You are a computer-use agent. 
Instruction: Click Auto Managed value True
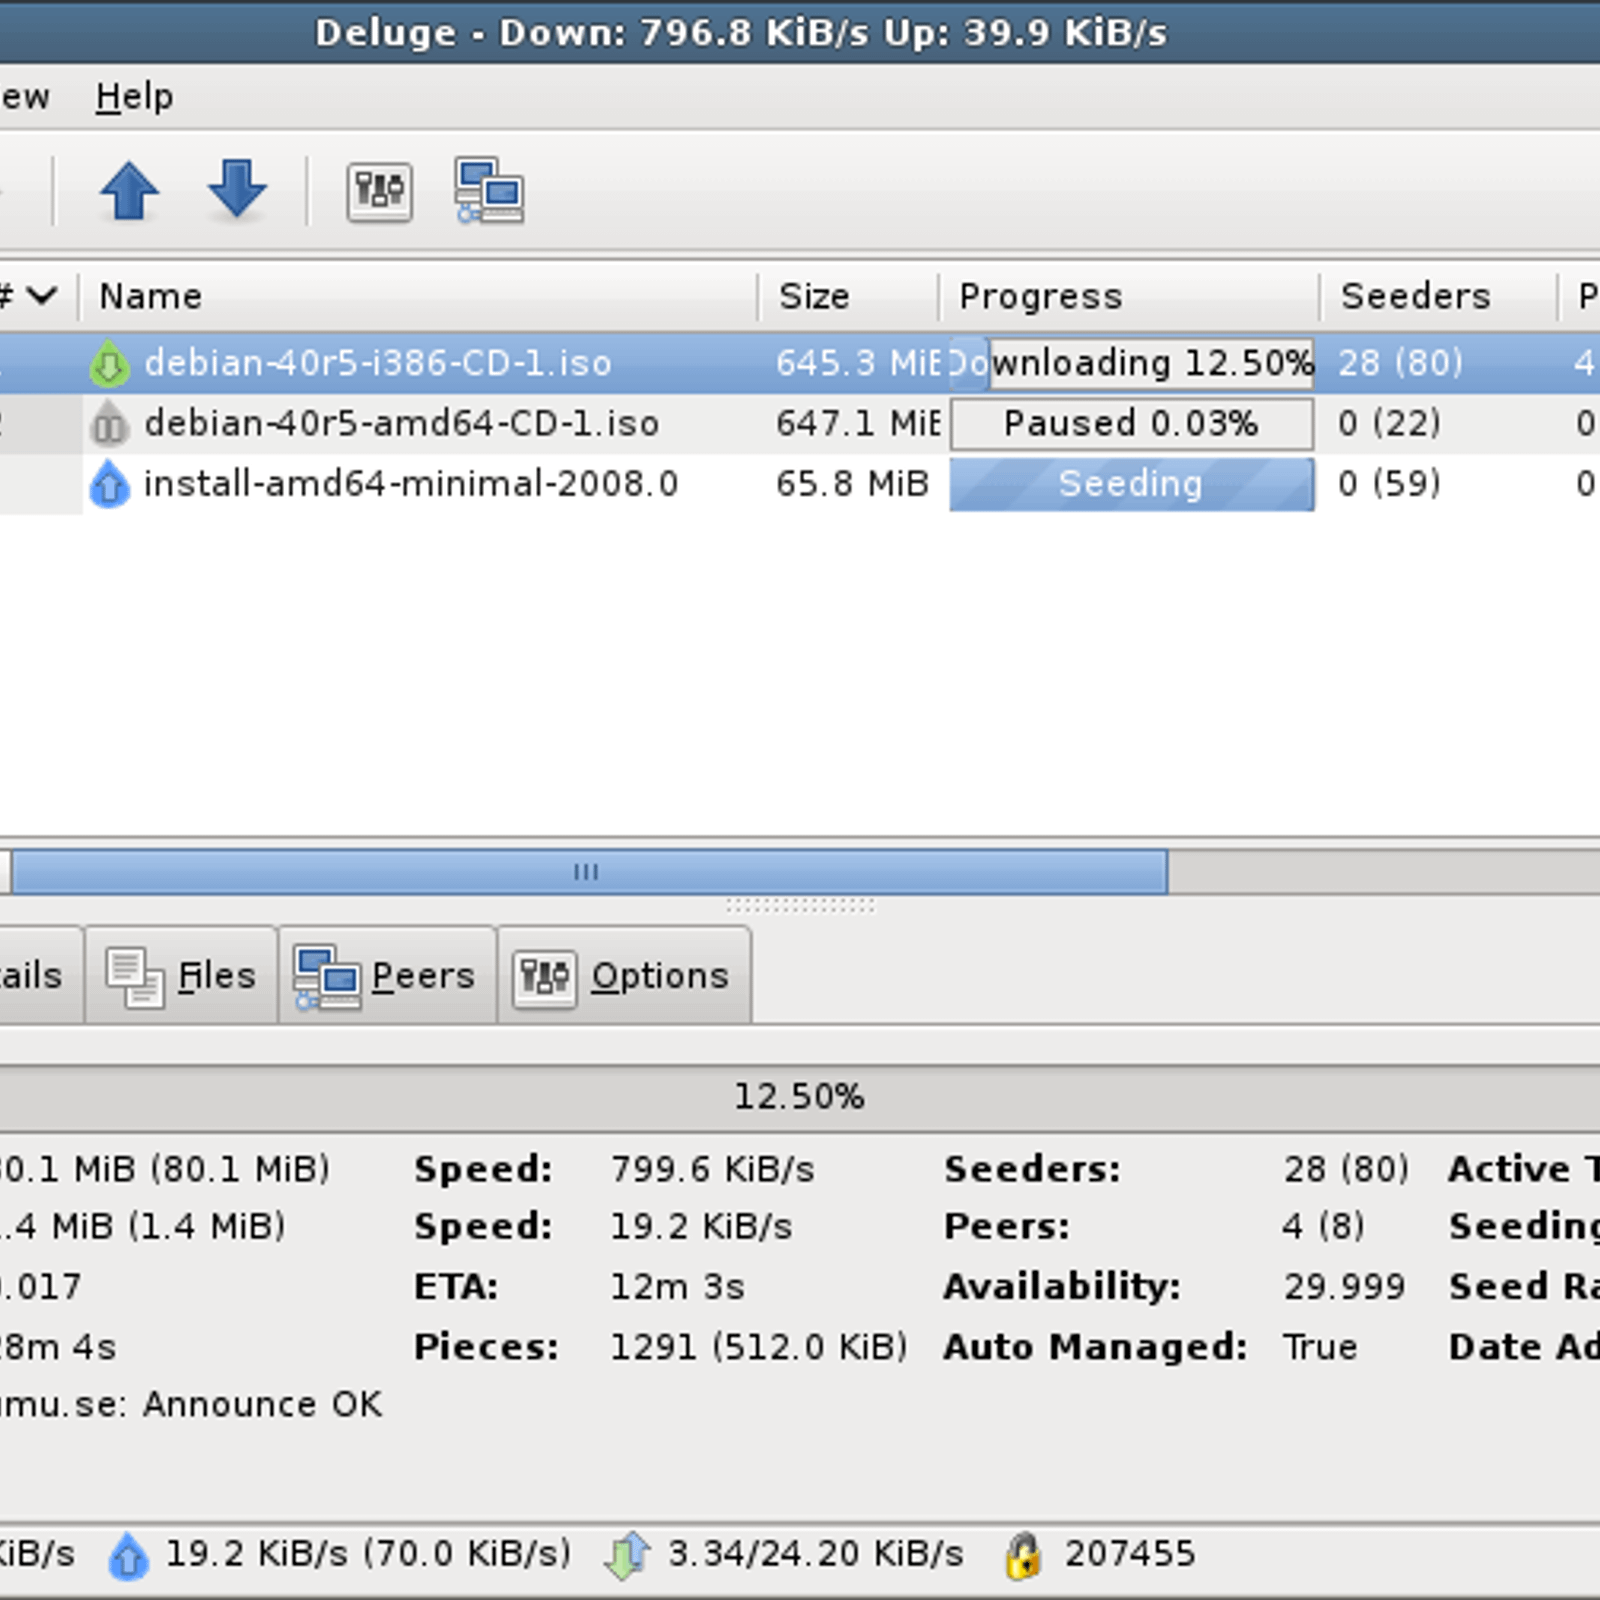point(1321,1347)
